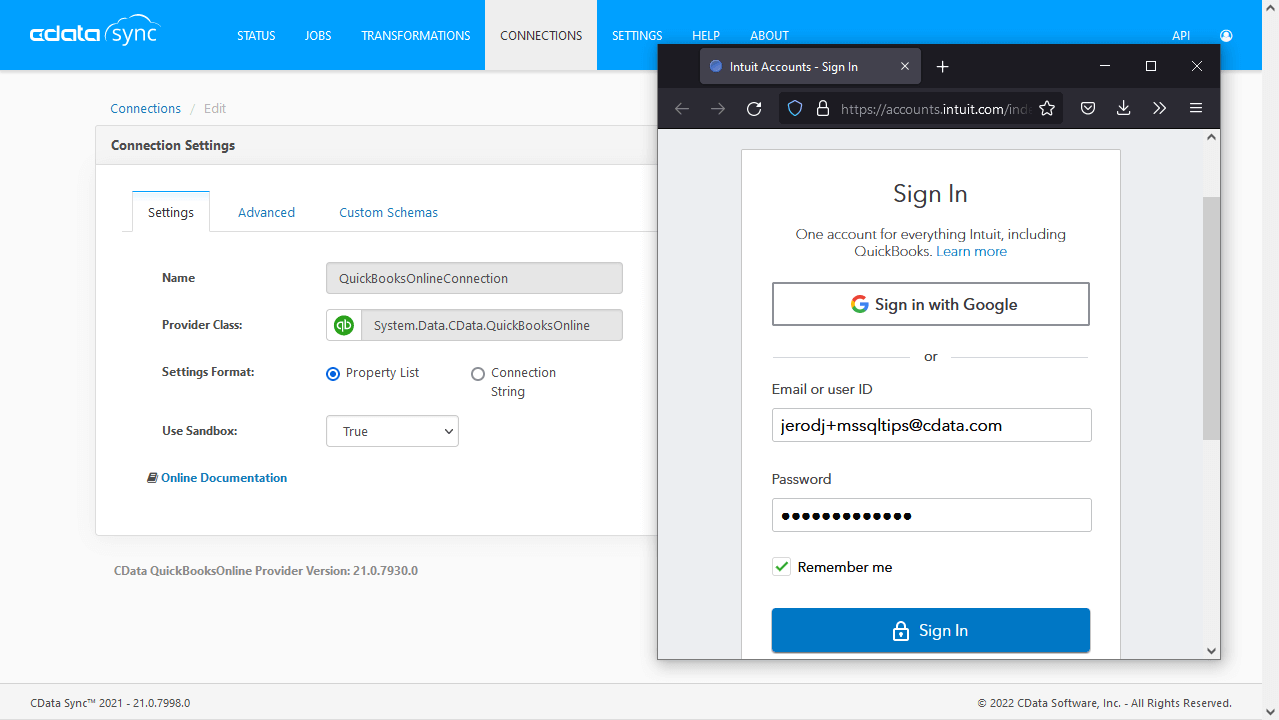This screenshot has height=720, width=1279.
Task: Uncheck the Remember me checkbox
Action: (782, 567)
